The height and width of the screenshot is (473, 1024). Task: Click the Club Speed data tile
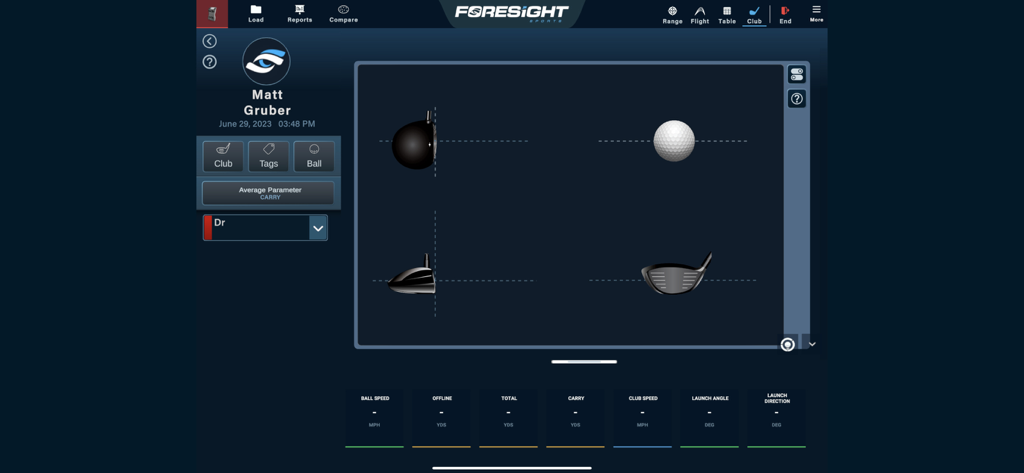click(643, 418)
